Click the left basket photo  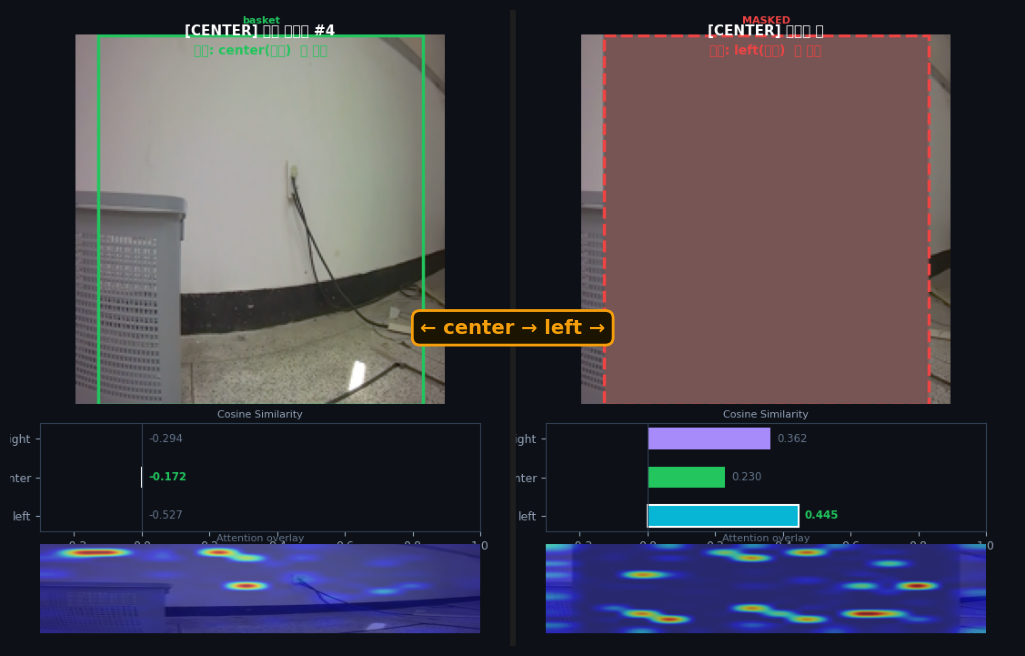[260, 219]
